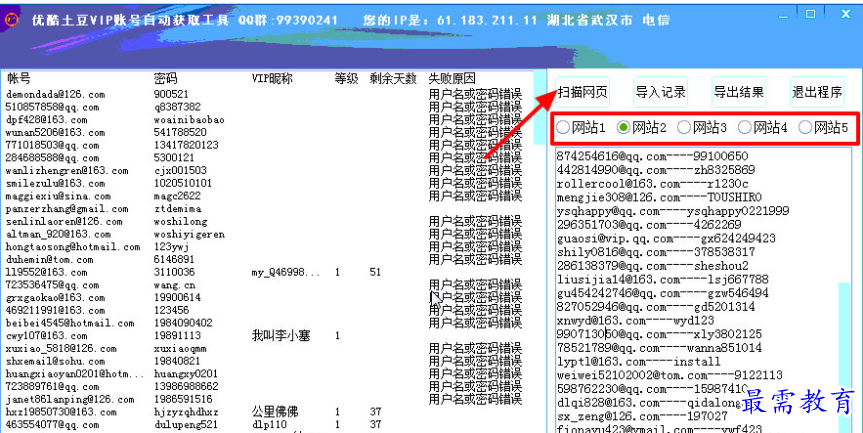Select the wunan5206@163.com account row
The height and width of the screenshot is (433, 863).
click(264, 133)
